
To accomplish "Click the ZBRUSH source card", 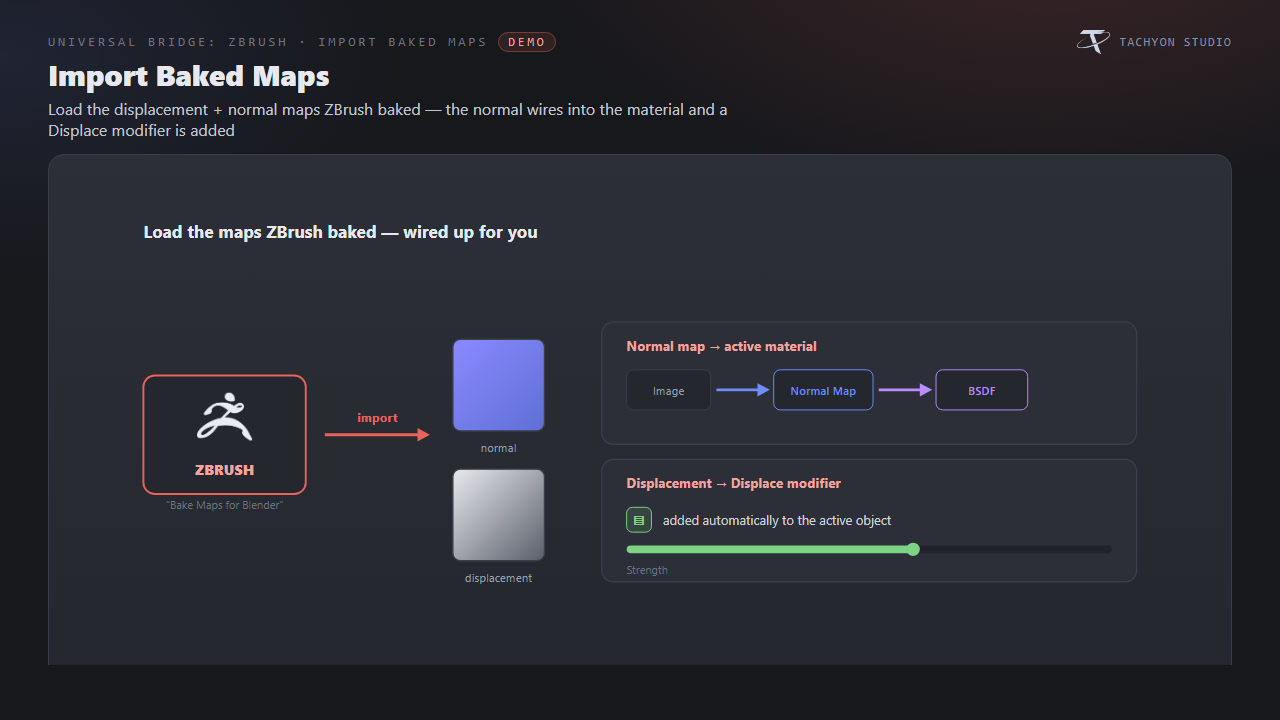I will (x=224, y=435).
